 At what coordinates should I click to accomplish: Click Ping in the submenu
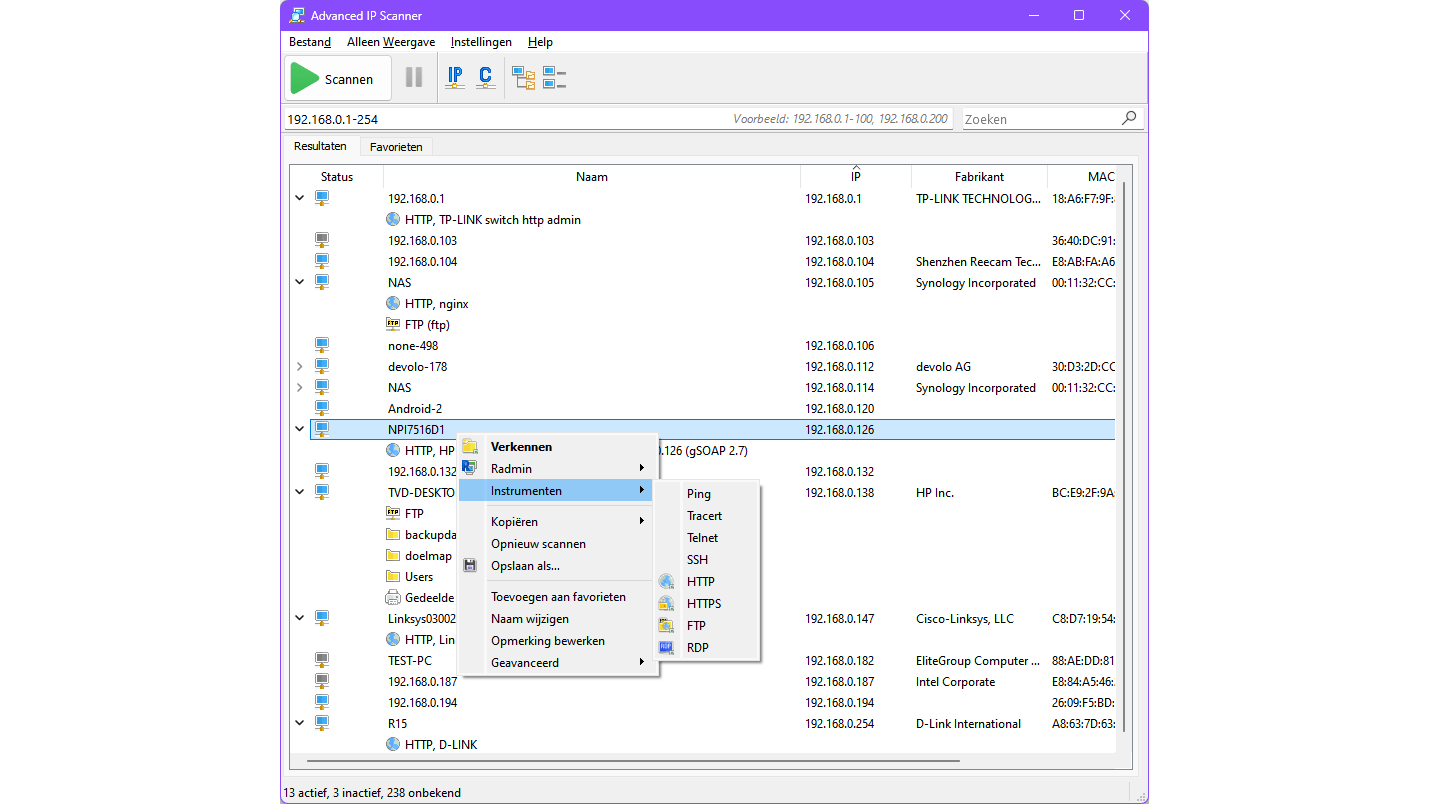[x=698, y=494]
